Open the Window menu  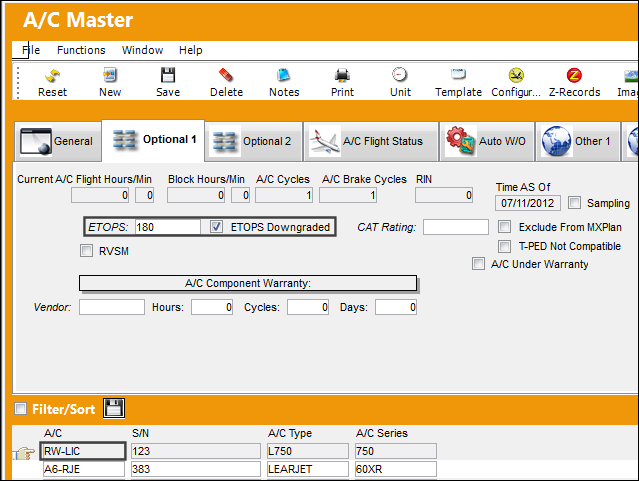point(143,50)
